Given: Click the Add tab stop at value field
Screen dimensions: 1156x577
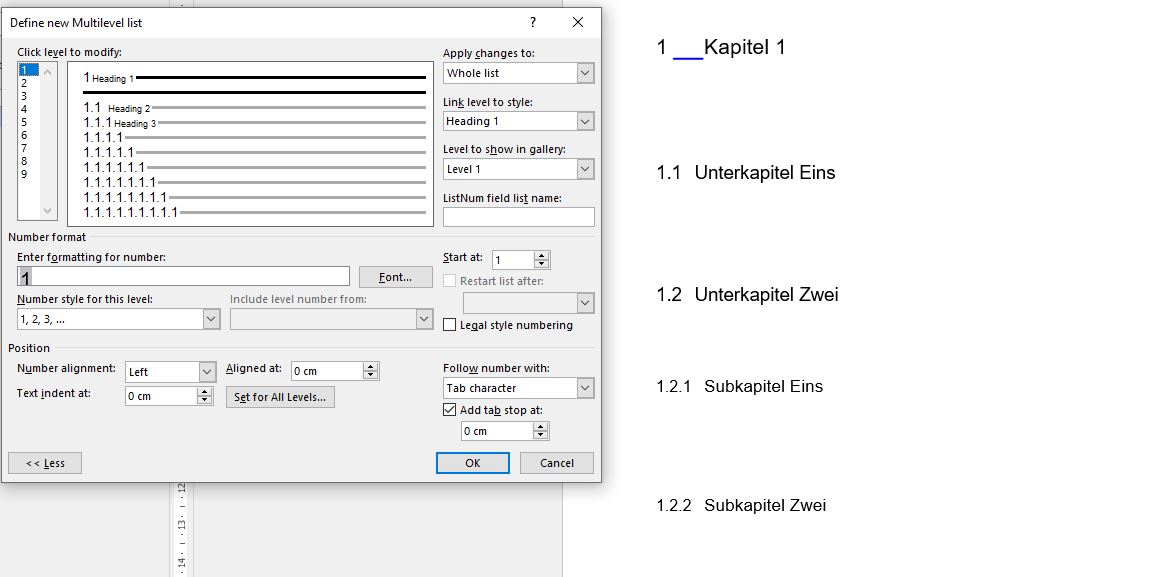Looking at the screenshot, I should [x=498, y=431].
